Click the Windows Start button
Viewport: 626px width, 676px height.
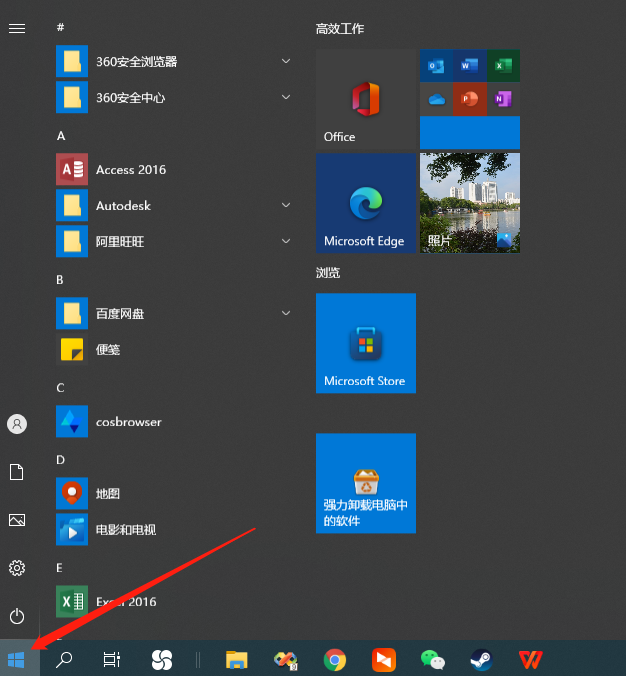tap(16, 660)
